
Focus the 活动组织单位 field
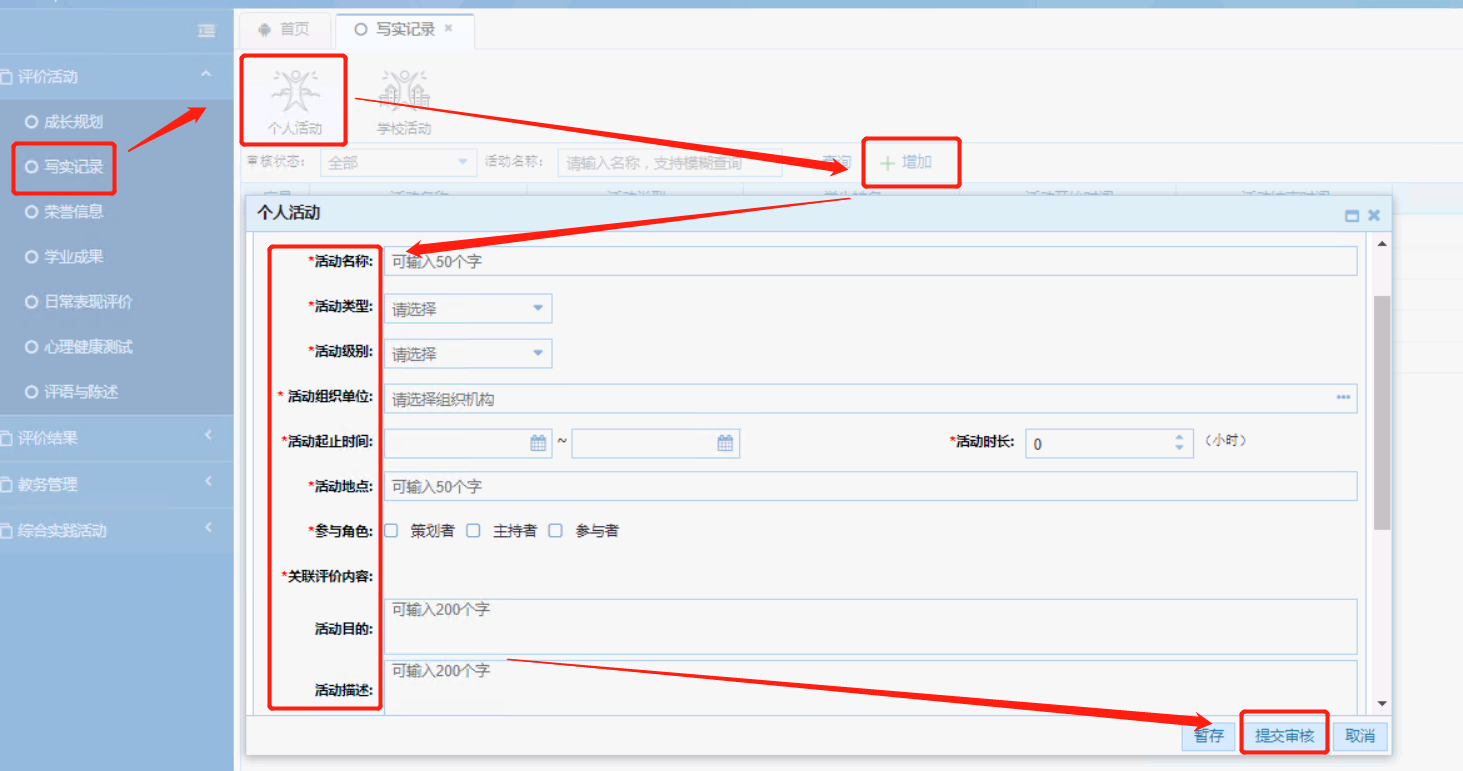click(x=870, y=398)
